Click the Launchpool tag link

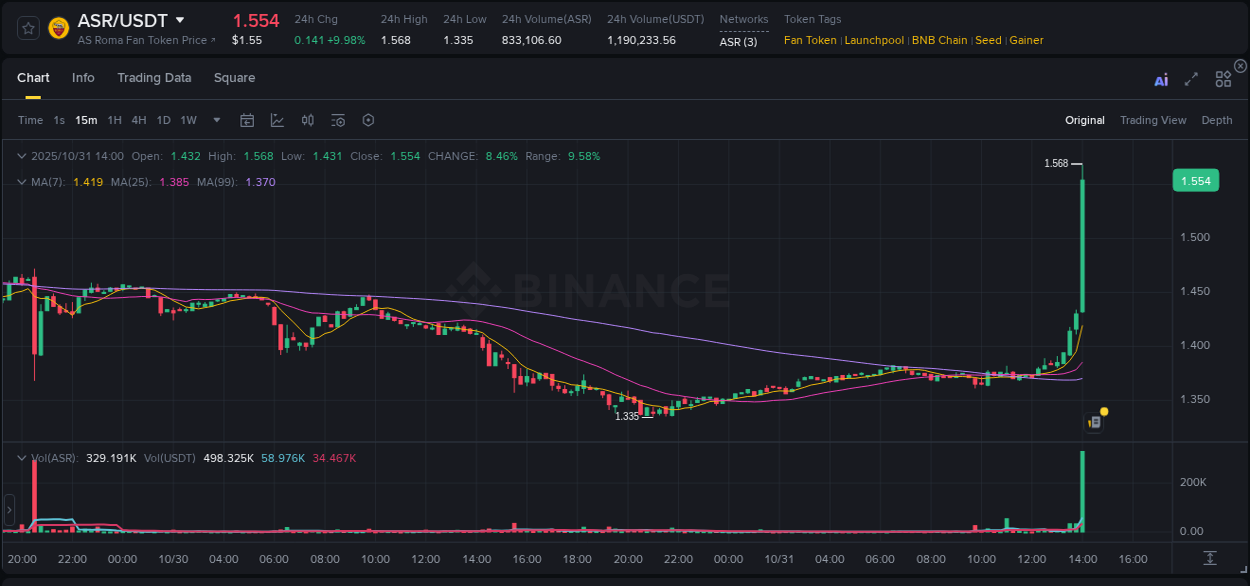point(874,41)
